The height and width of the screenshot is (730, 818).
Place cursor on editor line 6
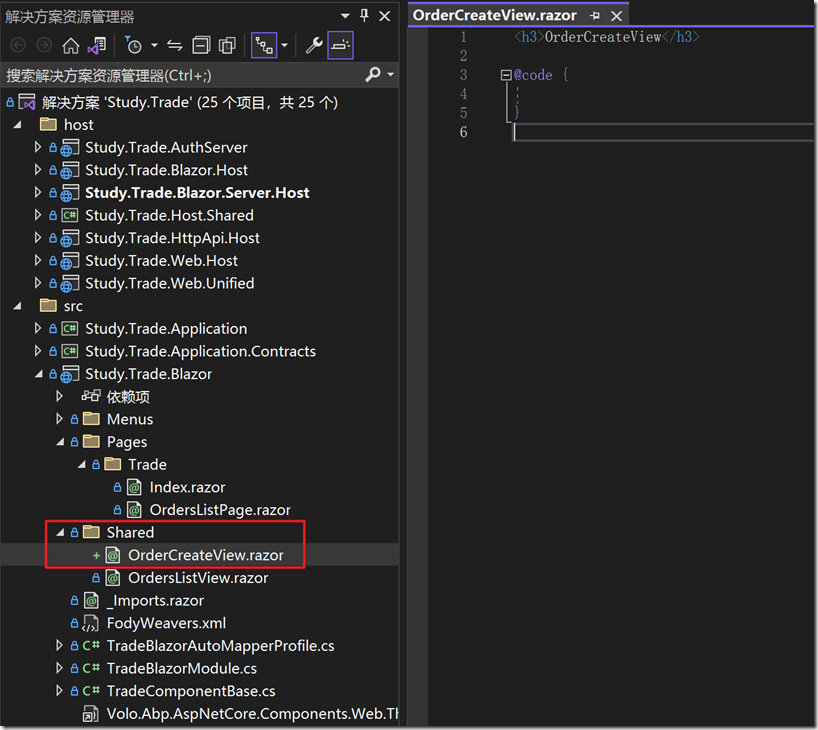coord(663,132)
